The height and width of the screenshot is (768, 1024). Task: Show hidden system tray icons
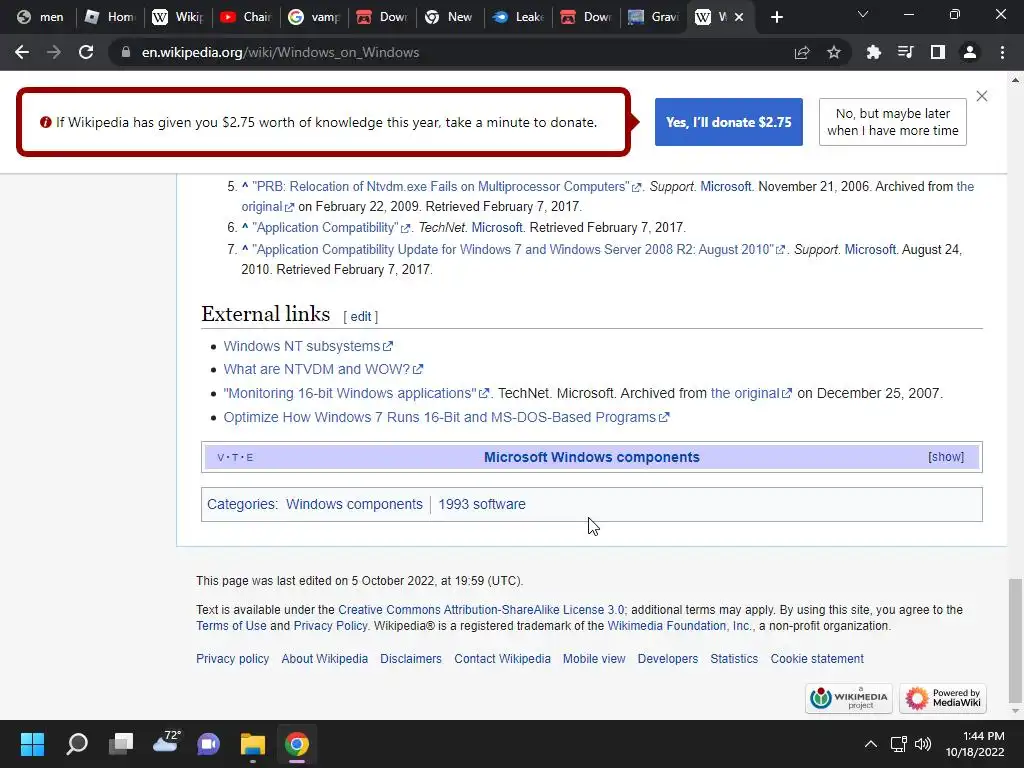(871, 744)
